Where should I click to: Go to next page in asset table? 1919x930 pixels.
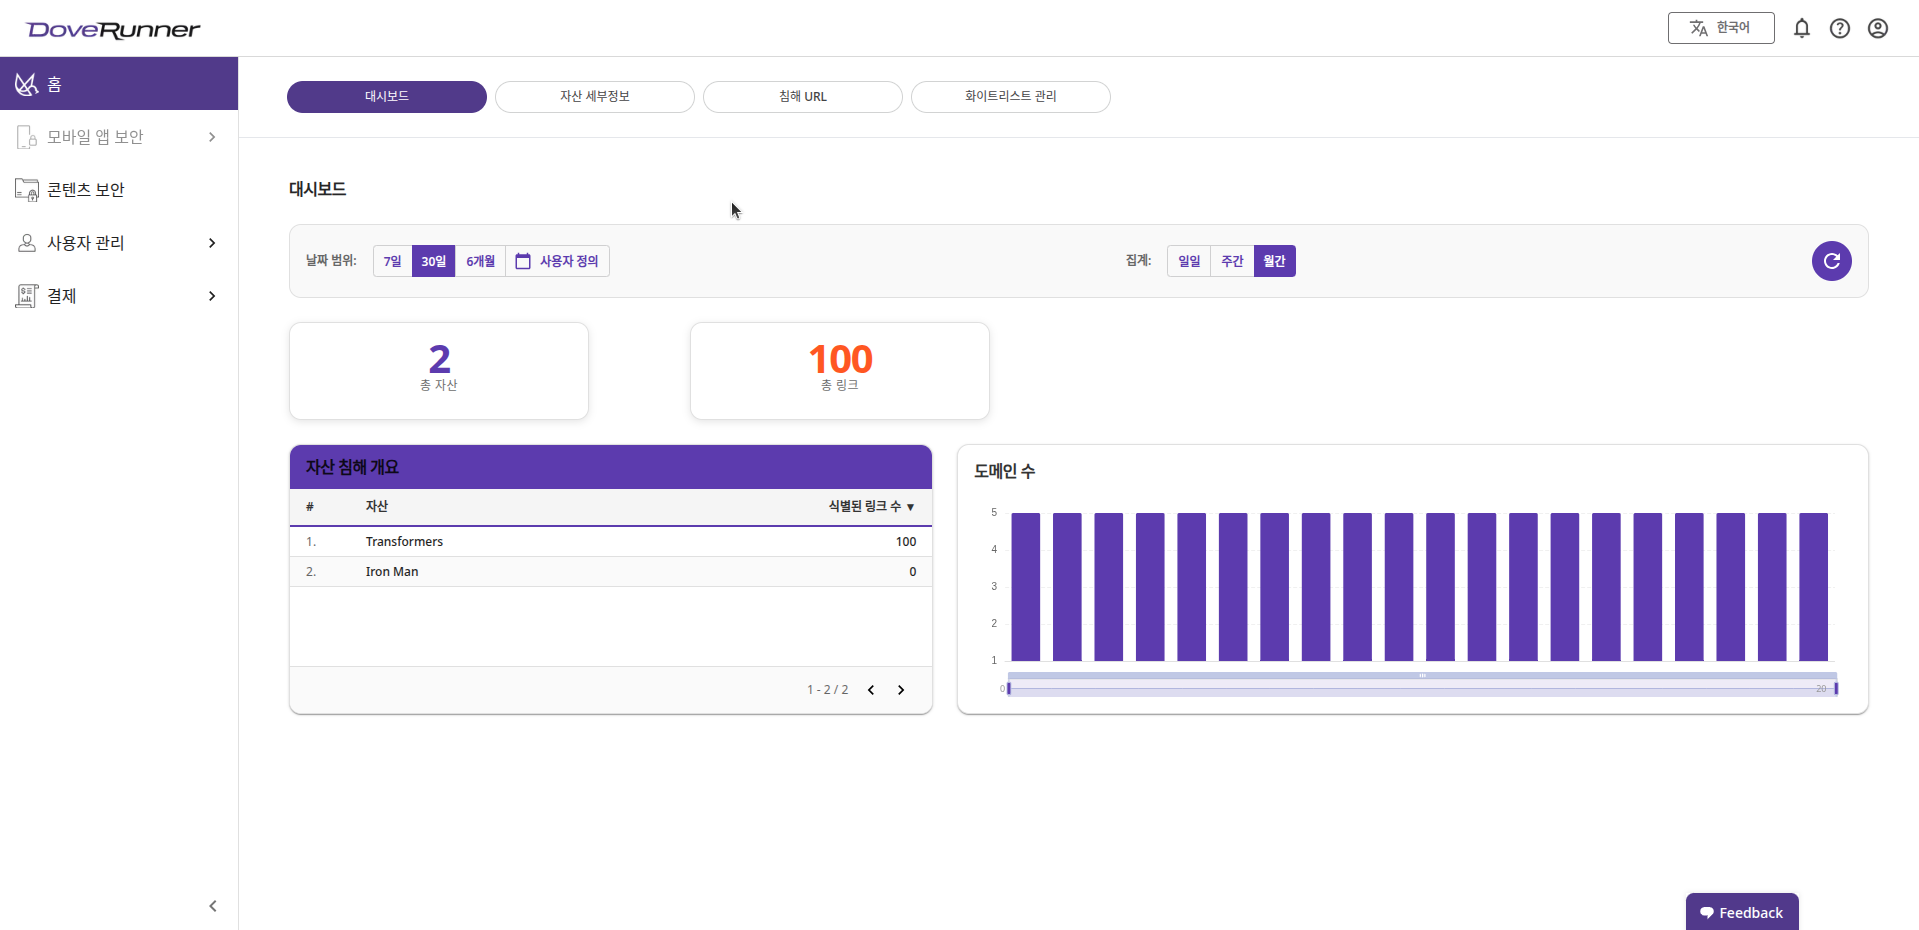point(900,690)
